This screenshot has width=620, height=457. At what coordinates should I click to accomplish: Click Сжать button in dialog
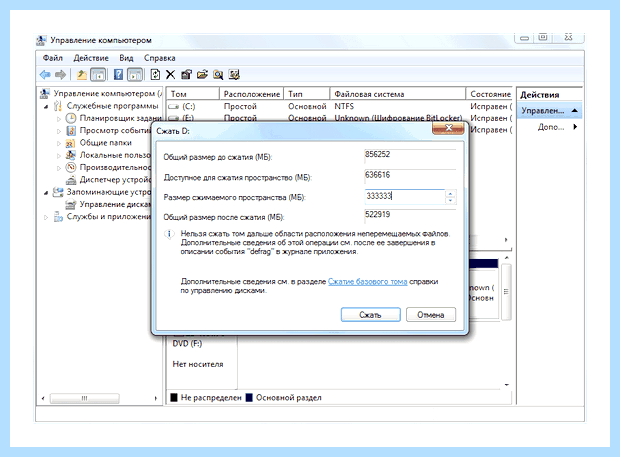click(x=370, y=315)
